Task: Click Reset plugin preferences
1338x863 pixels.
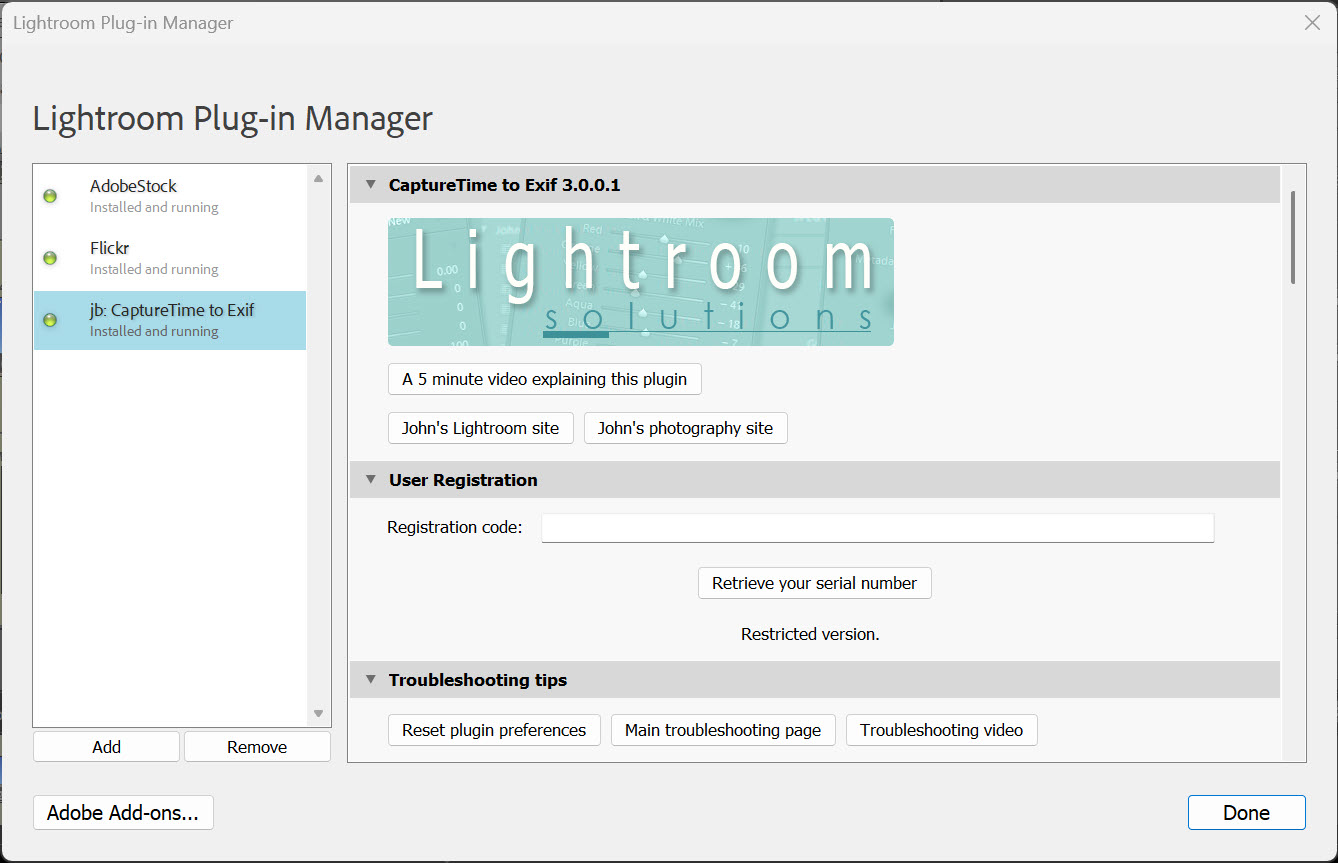Action: tap(494, 730)
